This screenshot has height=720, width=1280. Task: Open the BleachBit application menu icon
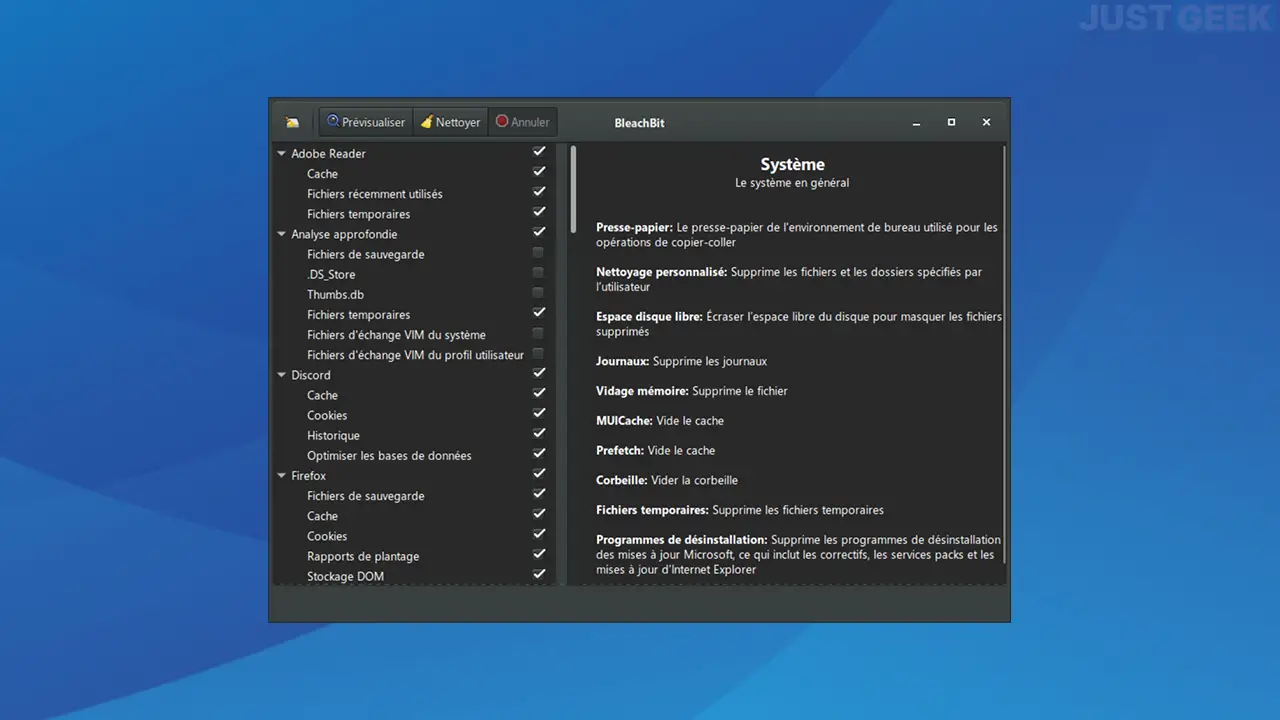tap(292, 122)
